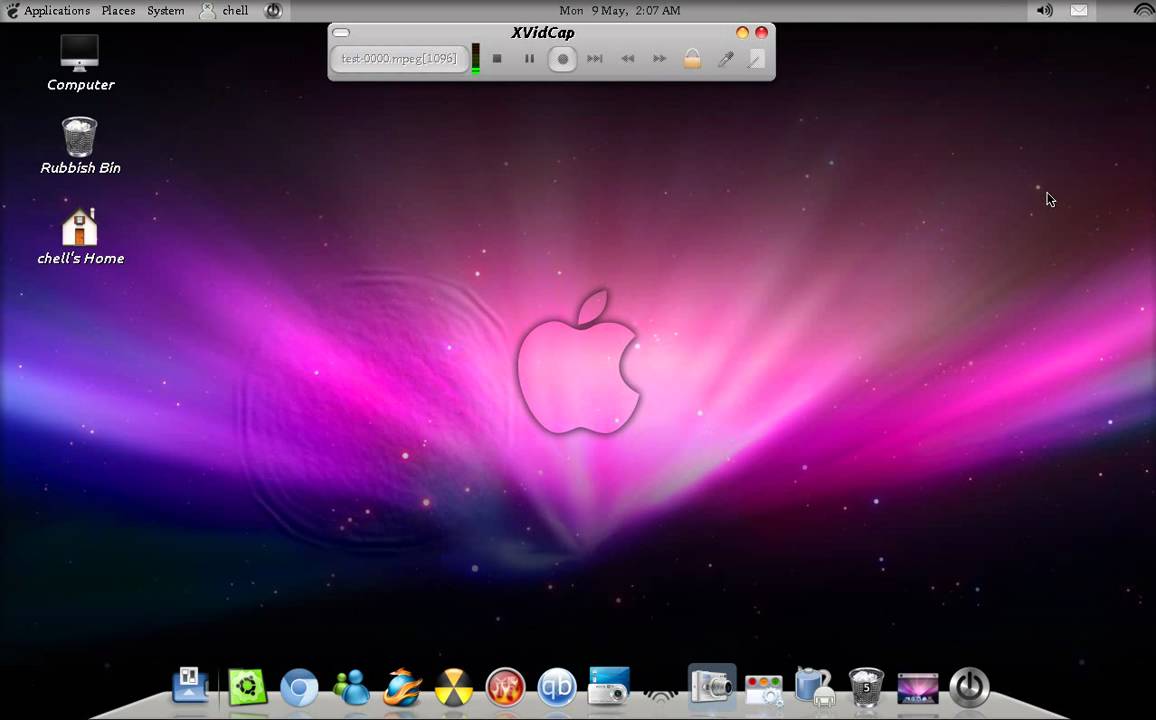Image resolution: width=1156 pixels, height=720 pixels.
Task: Open the red flame disc dock icon
Action: (x=505, y=688)
